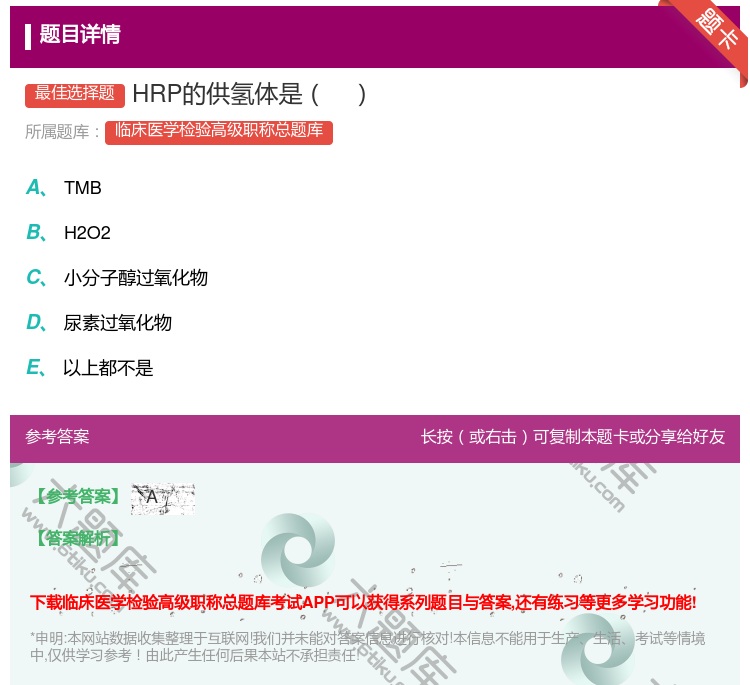This screenshot has height=685, width=750.
Task: Click the 题目详情 header title
Action: tap(80, 35)
